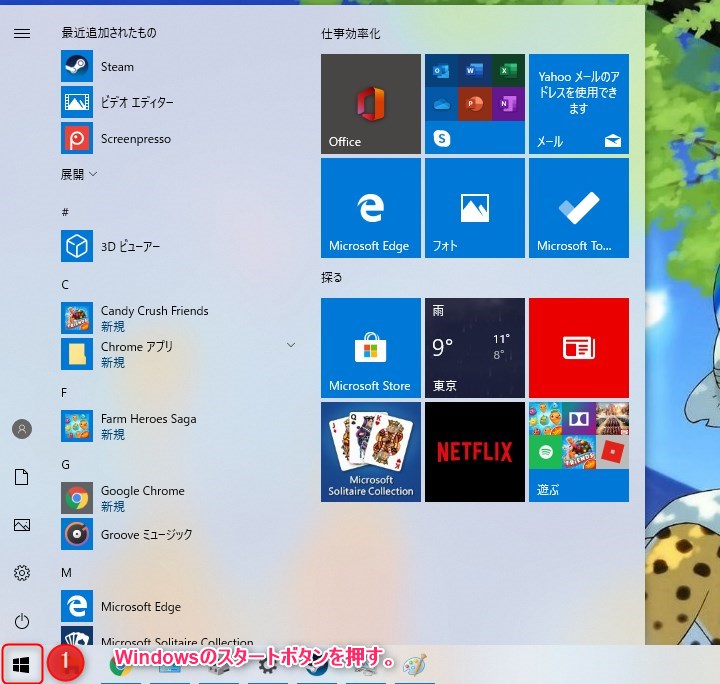Open Screenpresso from the app list
720x684 pixels.
[179, 138]
